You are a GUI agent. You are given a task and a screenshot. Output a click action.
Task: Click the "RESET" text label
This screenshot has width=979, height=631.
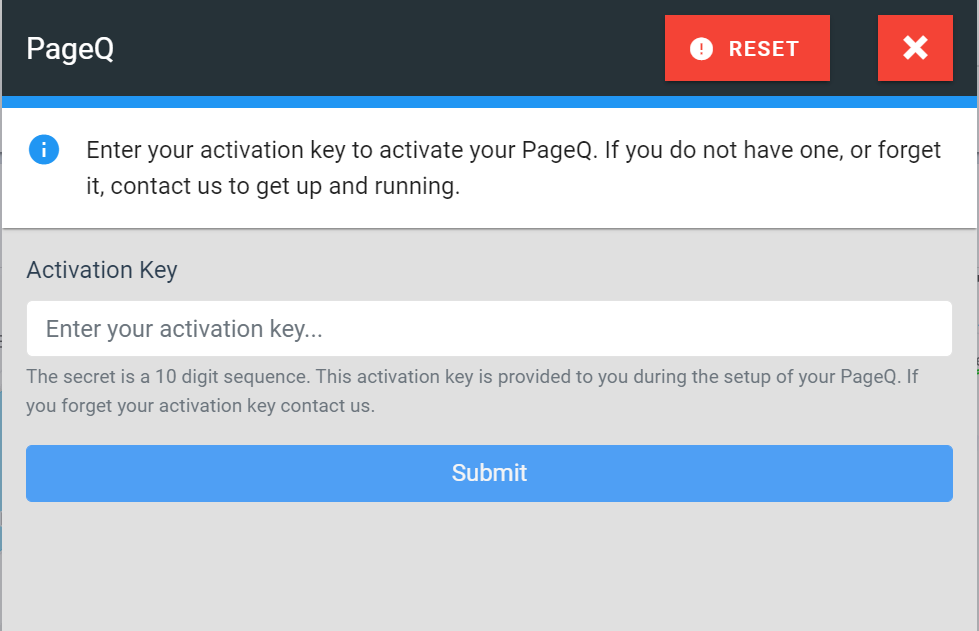(764, 49)
